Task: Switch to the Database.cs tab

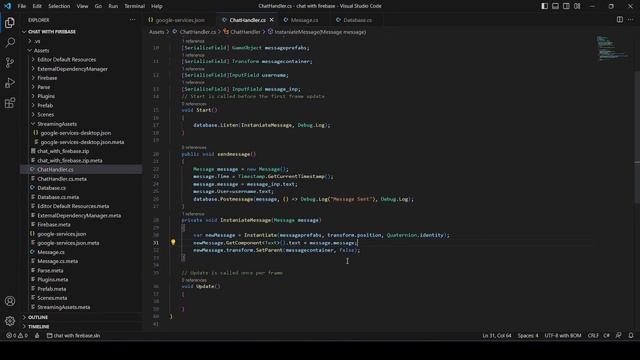Action: tap(357, 20)
